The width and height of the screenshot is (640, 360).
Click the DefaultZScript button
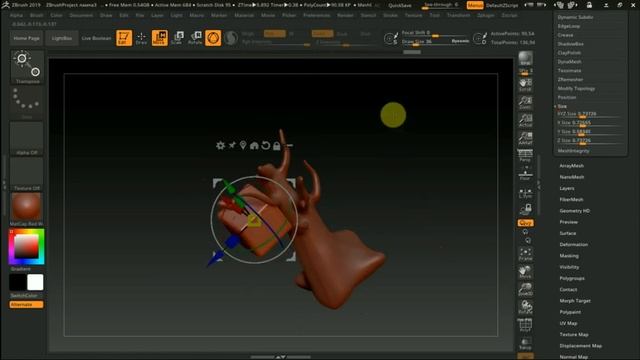click(x=502, y=5)
